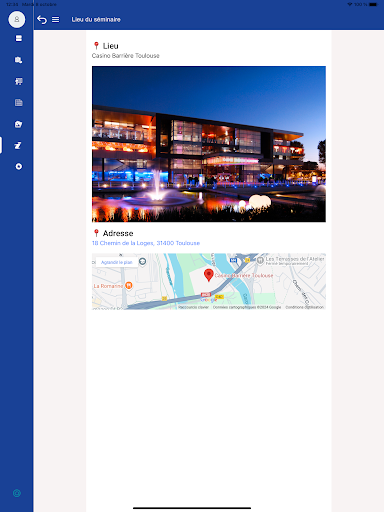Open the address link 18 Chemin de la Loge
The image size is (384, 512).
coord(146,243)
